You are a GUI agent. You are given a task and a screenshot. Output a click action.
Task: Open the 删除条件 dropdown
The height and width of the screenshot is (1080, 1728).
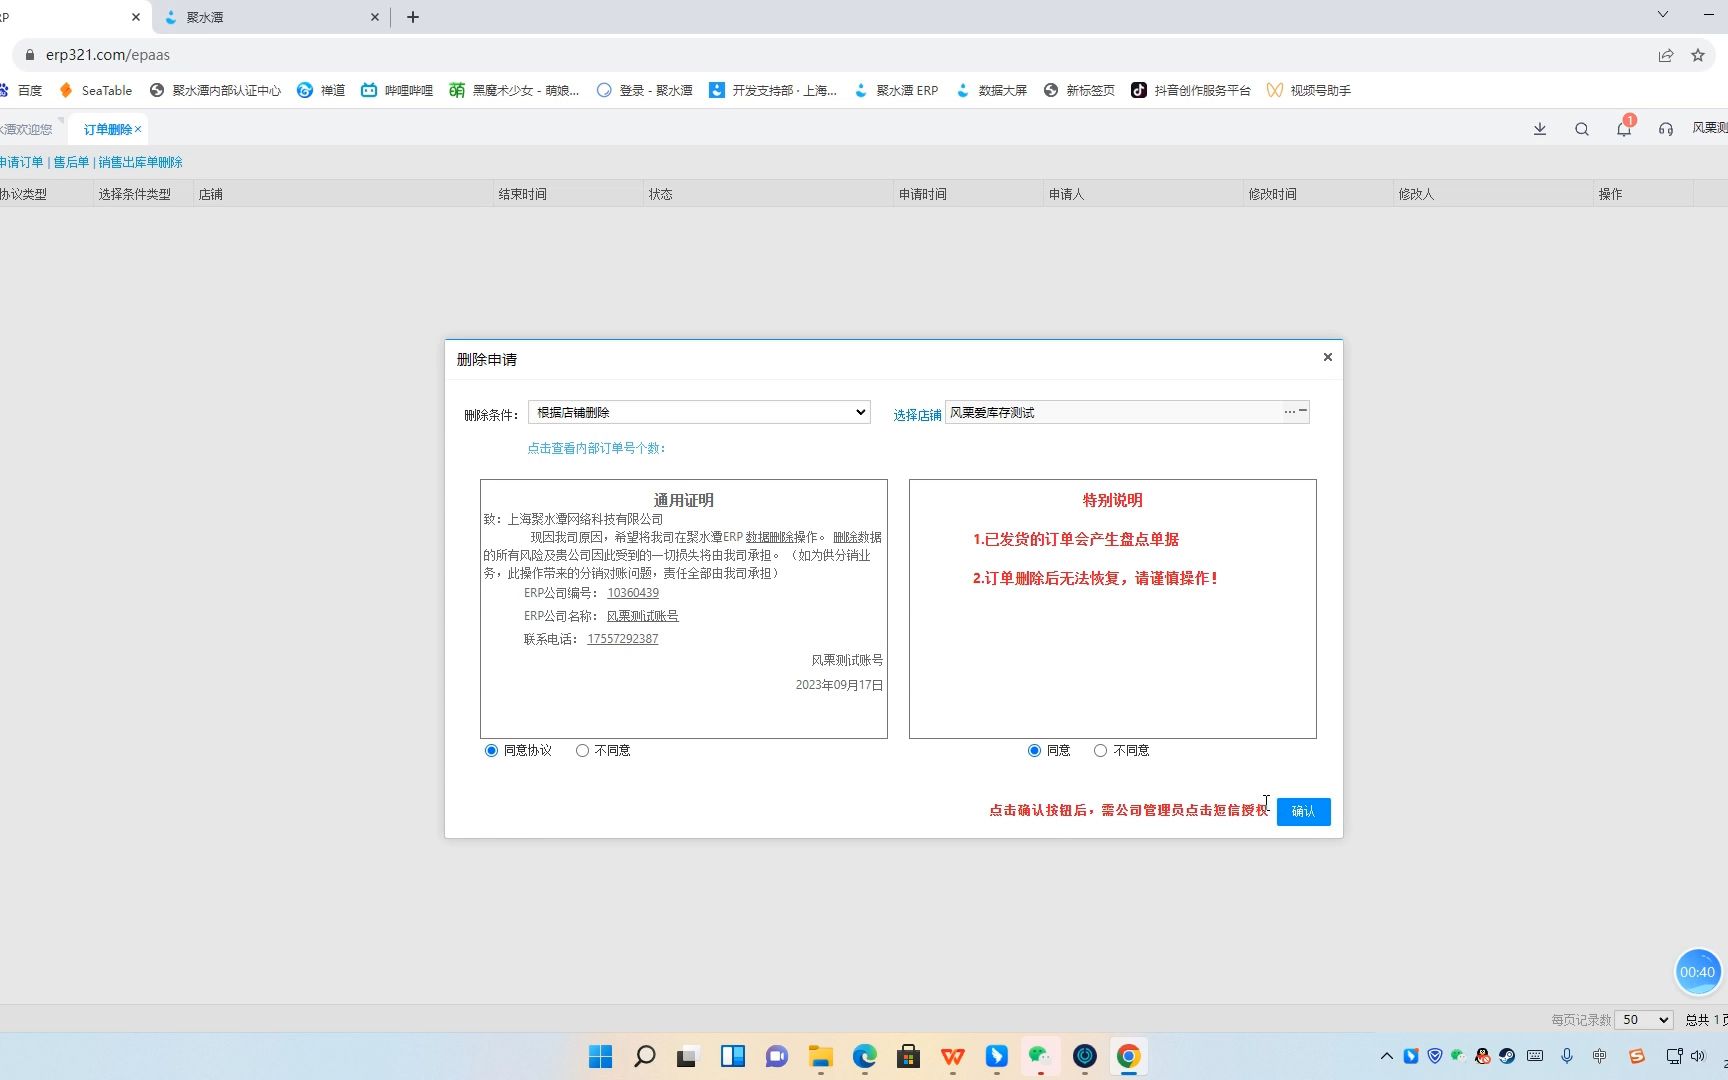pos(699,412)
